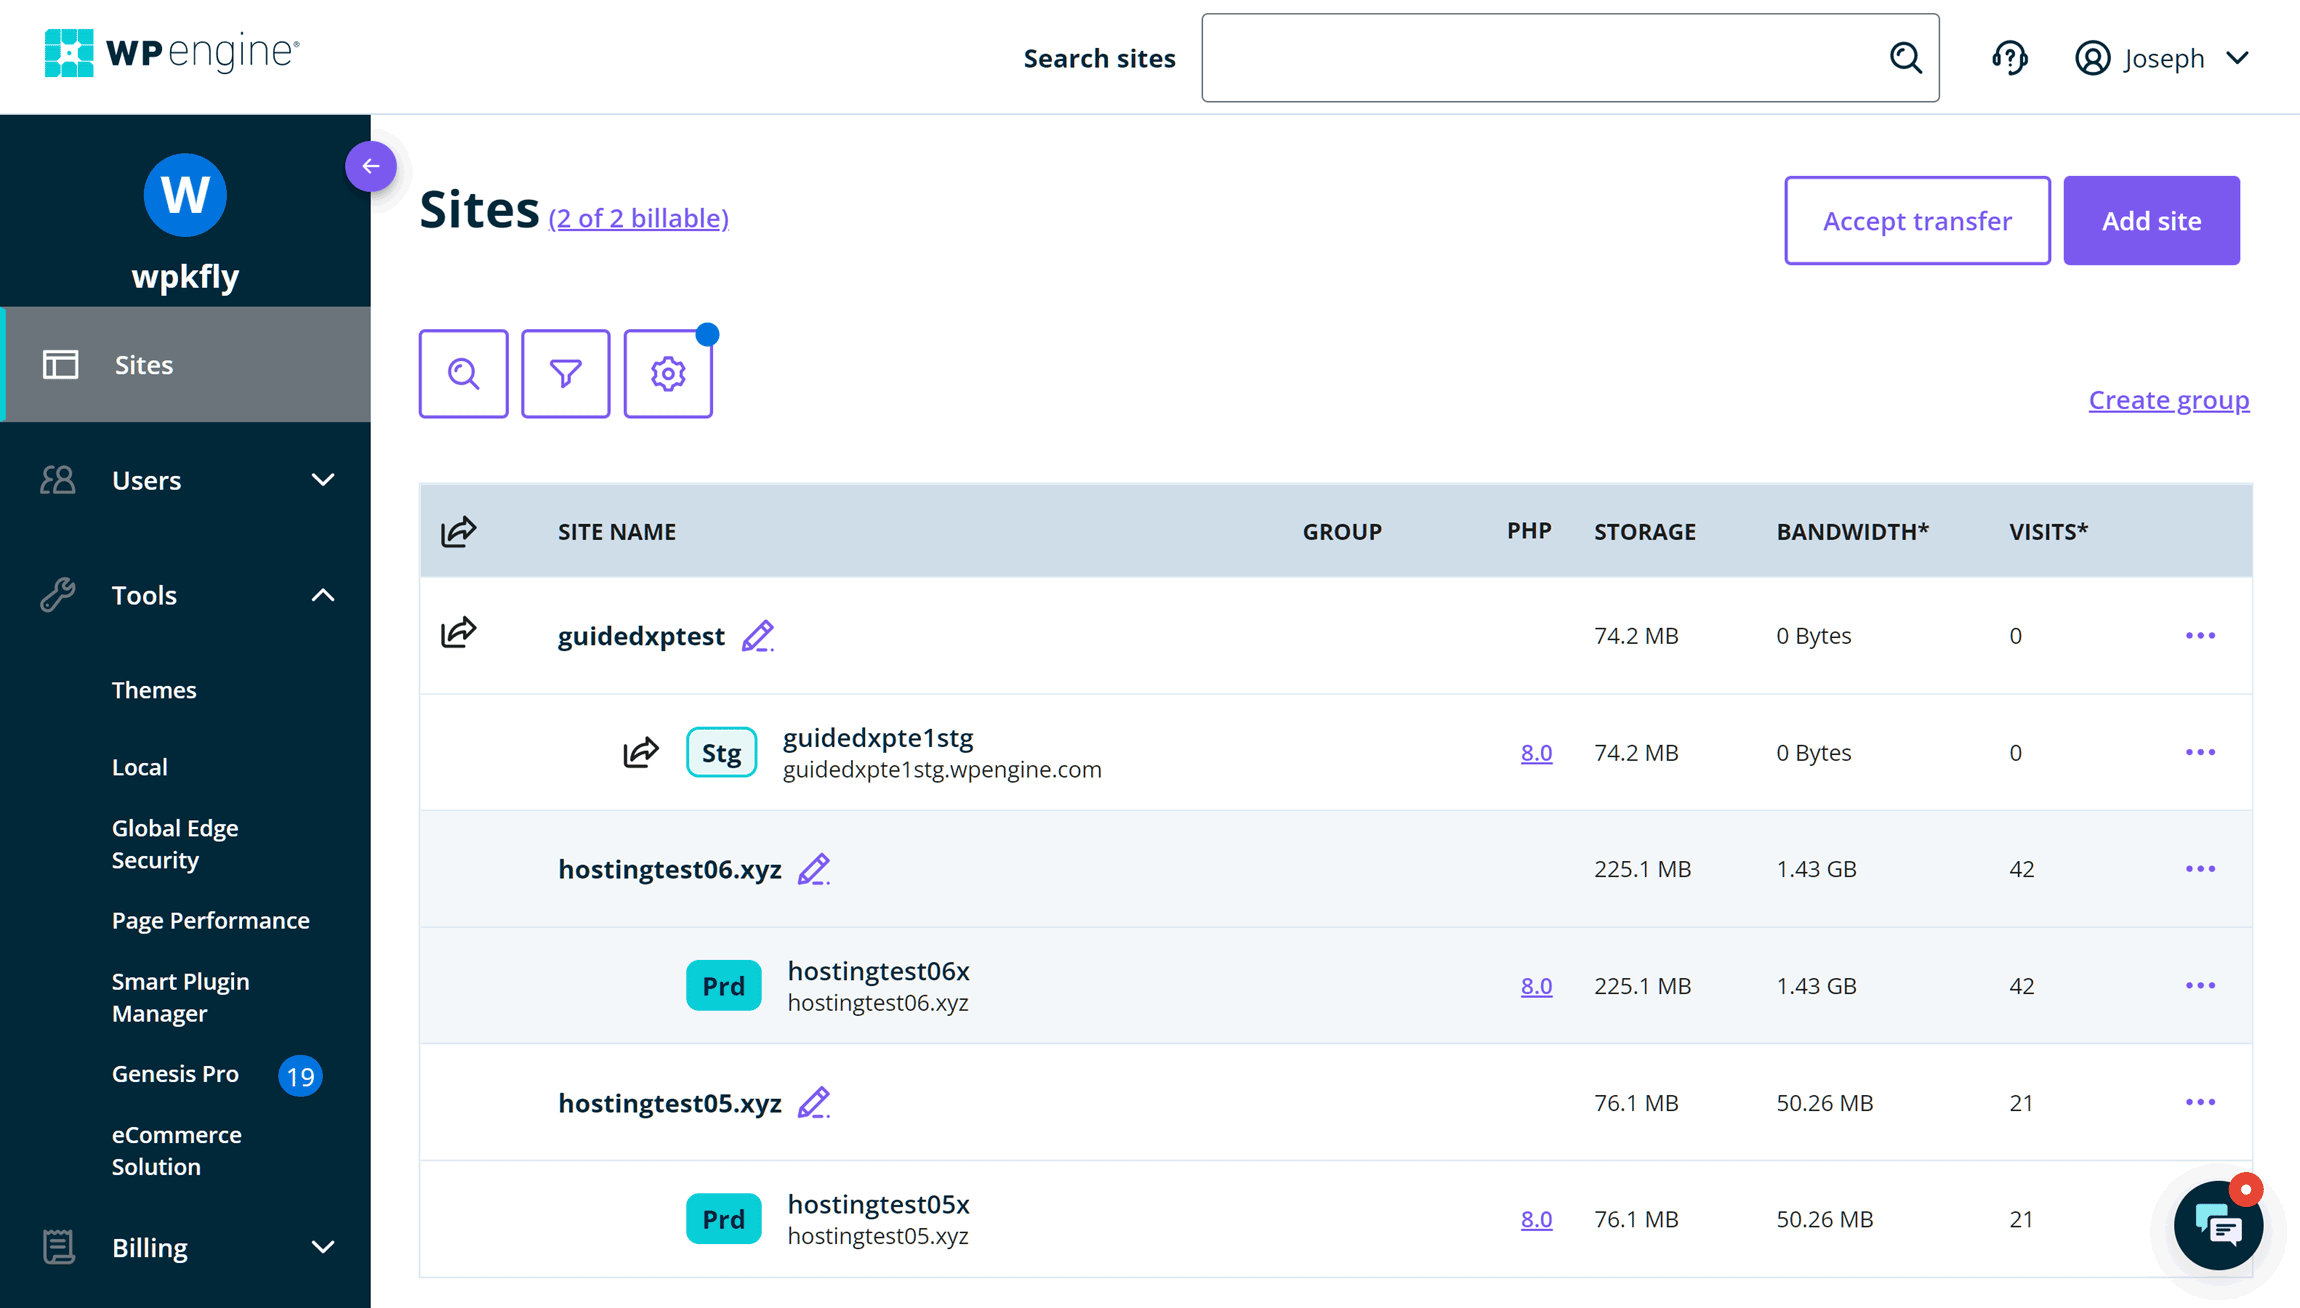Image resolution: width=2300 pixels, height=1308 pixels.
Task: Open the more options menu for guidedxptest
Action: (2200, 636)
